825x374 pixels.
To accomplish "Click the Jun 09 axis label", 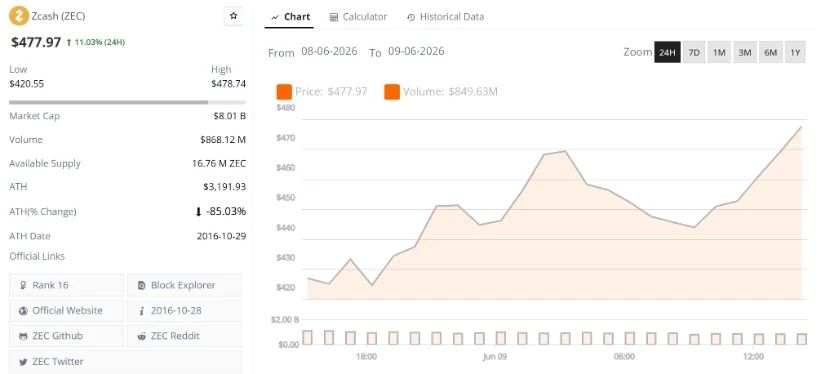I will coord(495,357).
